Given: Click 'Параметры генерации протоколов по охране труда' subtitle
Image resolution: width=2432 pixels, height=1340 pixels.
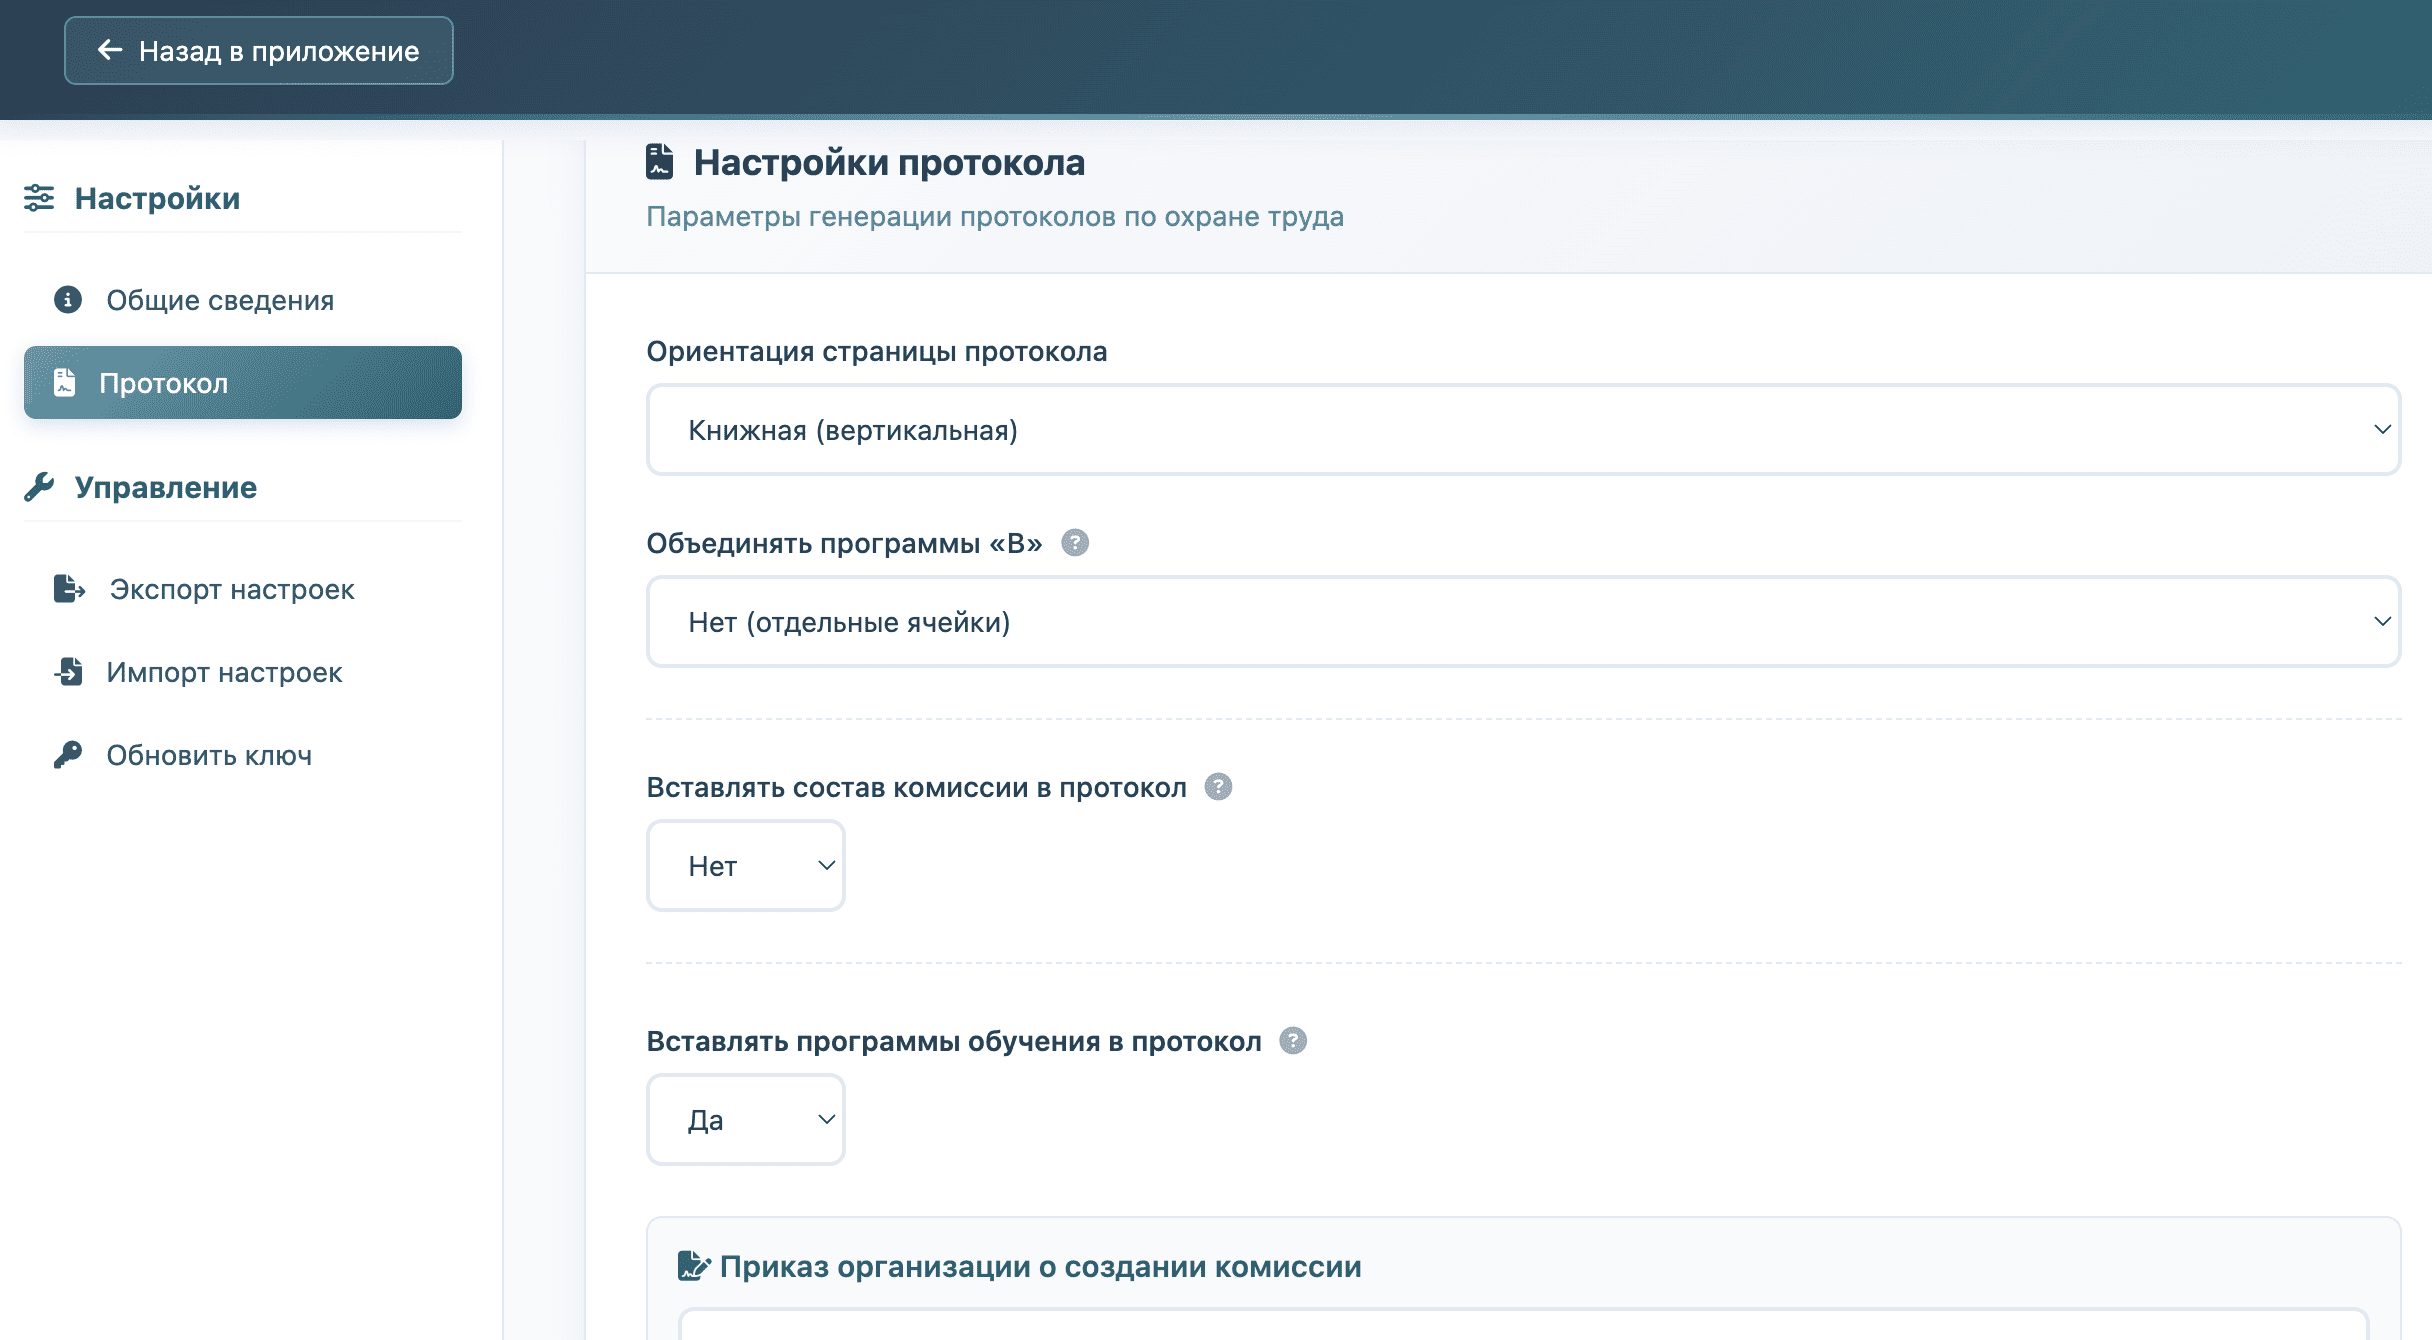Looking at the screenshot, I should pos(995,217).
